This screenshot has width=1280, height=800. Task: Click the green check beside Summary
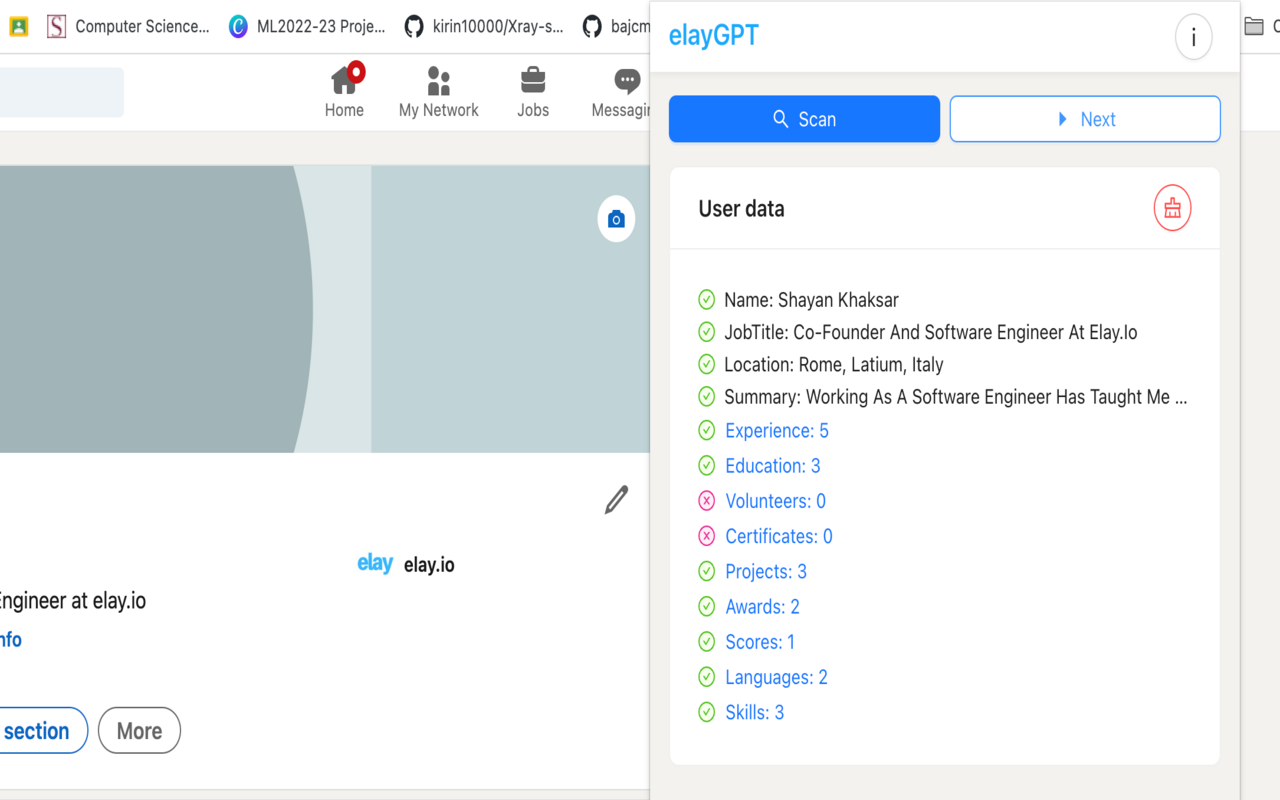pyautogui.click(x=706, y=396)
